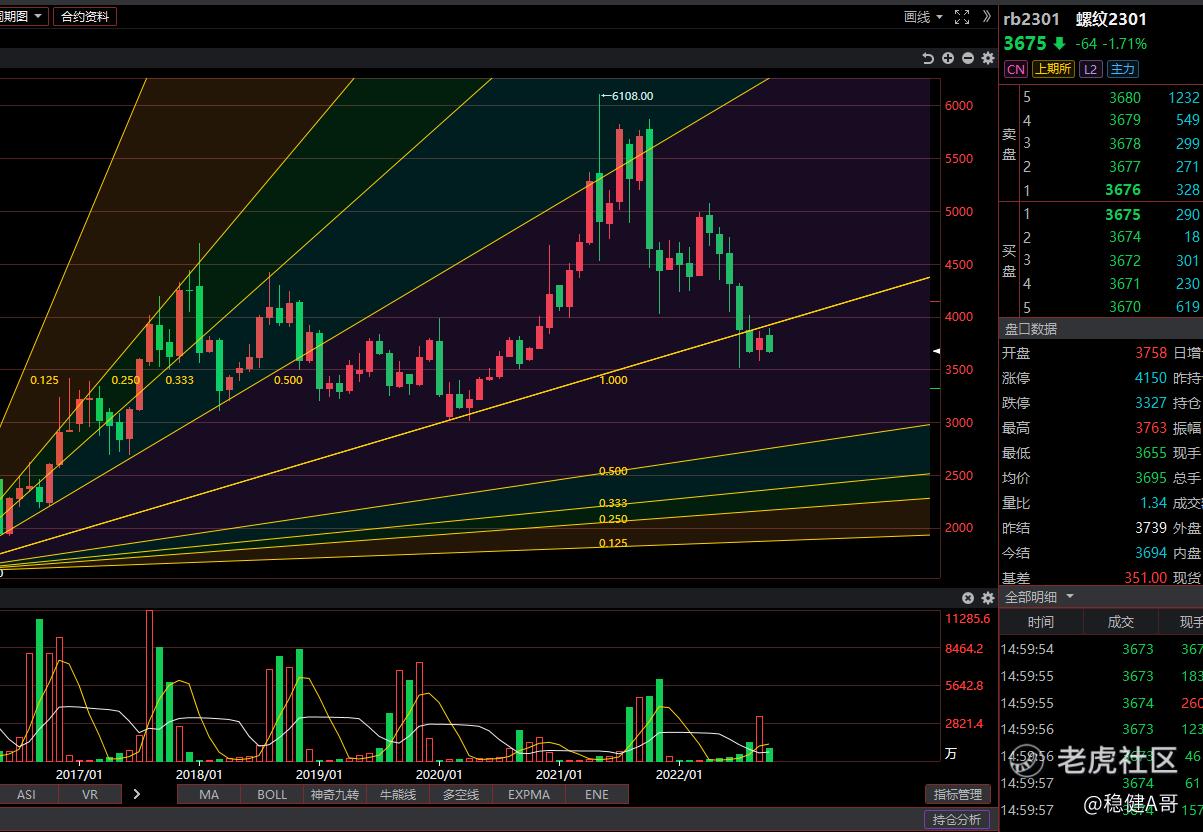Image resolution: width=1203 pixels, height=832 pixels.
Task: Click the 均价 value 3695
Action: coord(1151,478)
